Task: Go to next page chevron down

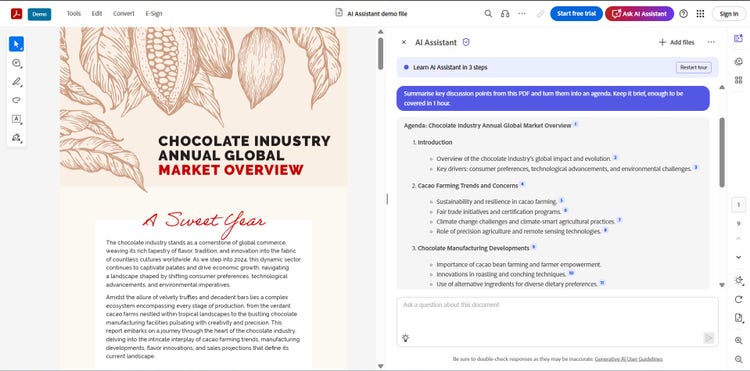Action: coord(739,257)
